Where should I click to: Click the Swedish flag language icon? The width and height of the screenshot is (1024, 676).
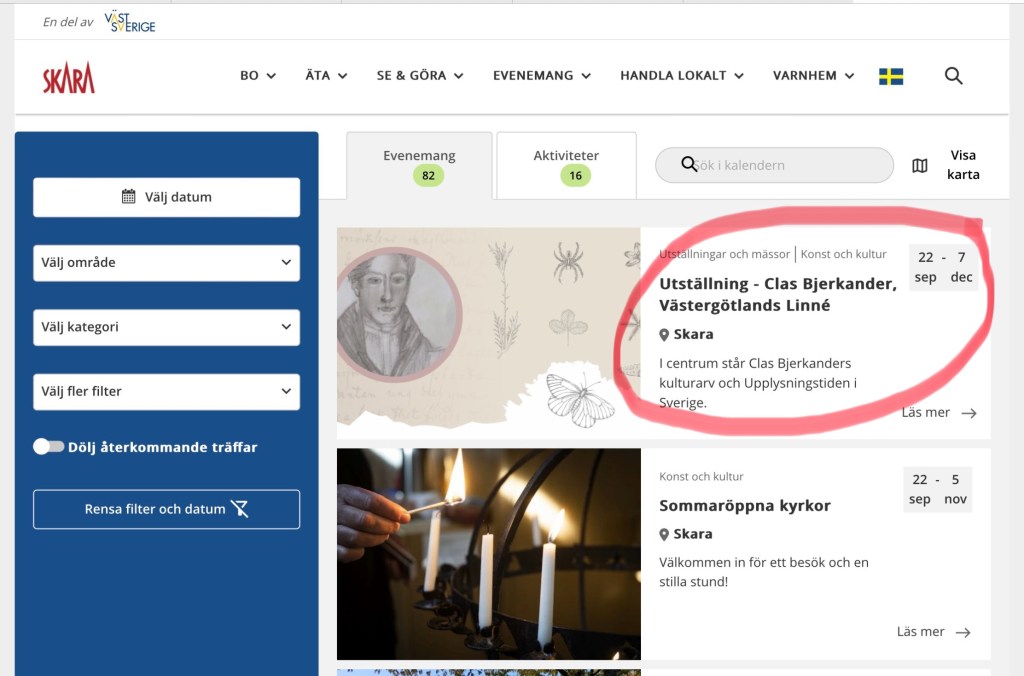[x=891, y=76]
